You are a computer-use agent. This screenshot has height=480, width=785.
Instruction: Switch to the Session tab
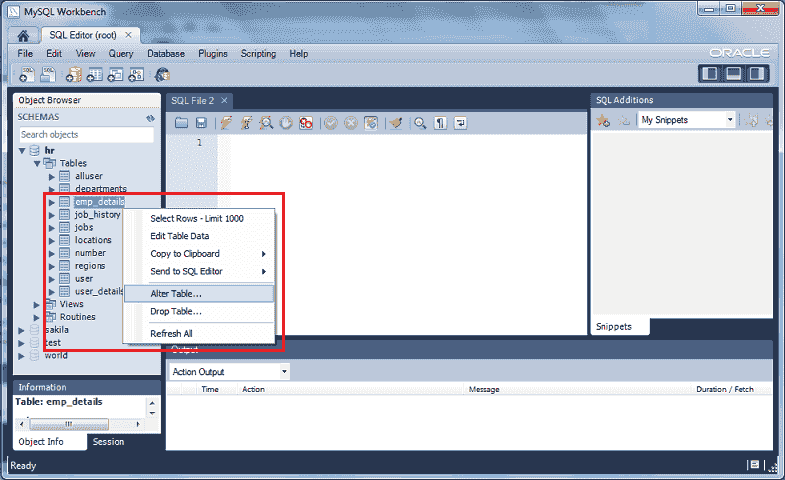(x=108, y=442)
